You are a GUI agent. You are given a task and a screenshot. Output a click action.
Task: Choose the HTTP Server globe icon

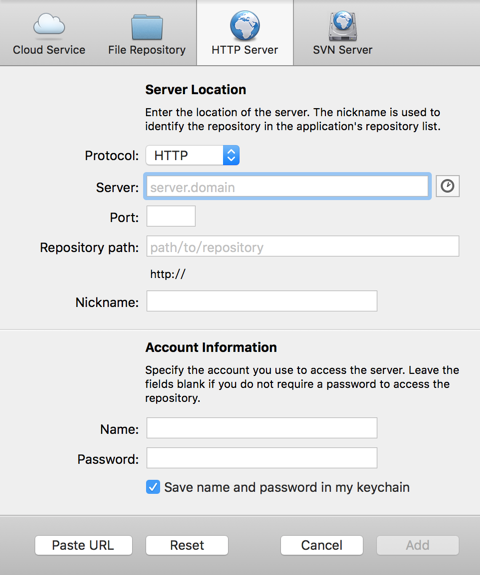click(245, 25)
